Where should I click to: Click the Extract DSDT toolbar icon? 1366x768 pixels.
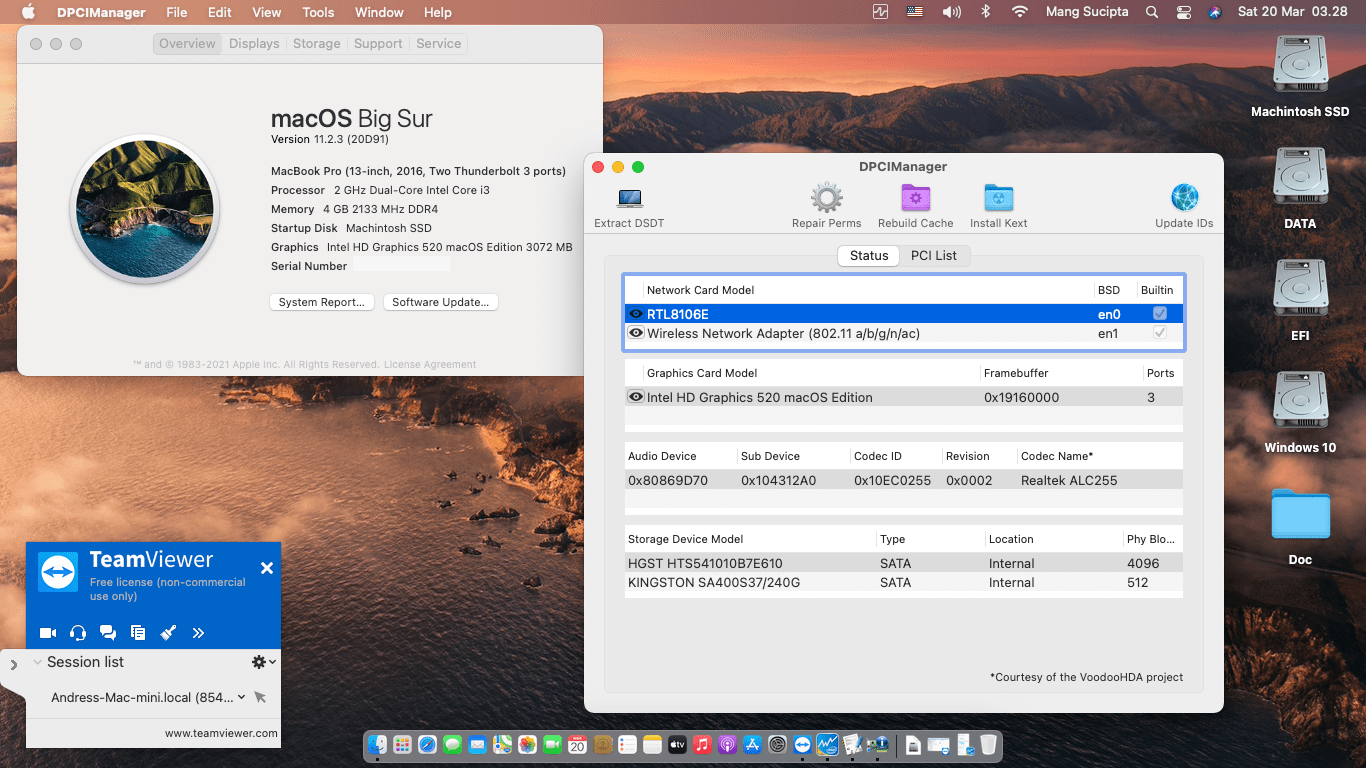point(629,198)
